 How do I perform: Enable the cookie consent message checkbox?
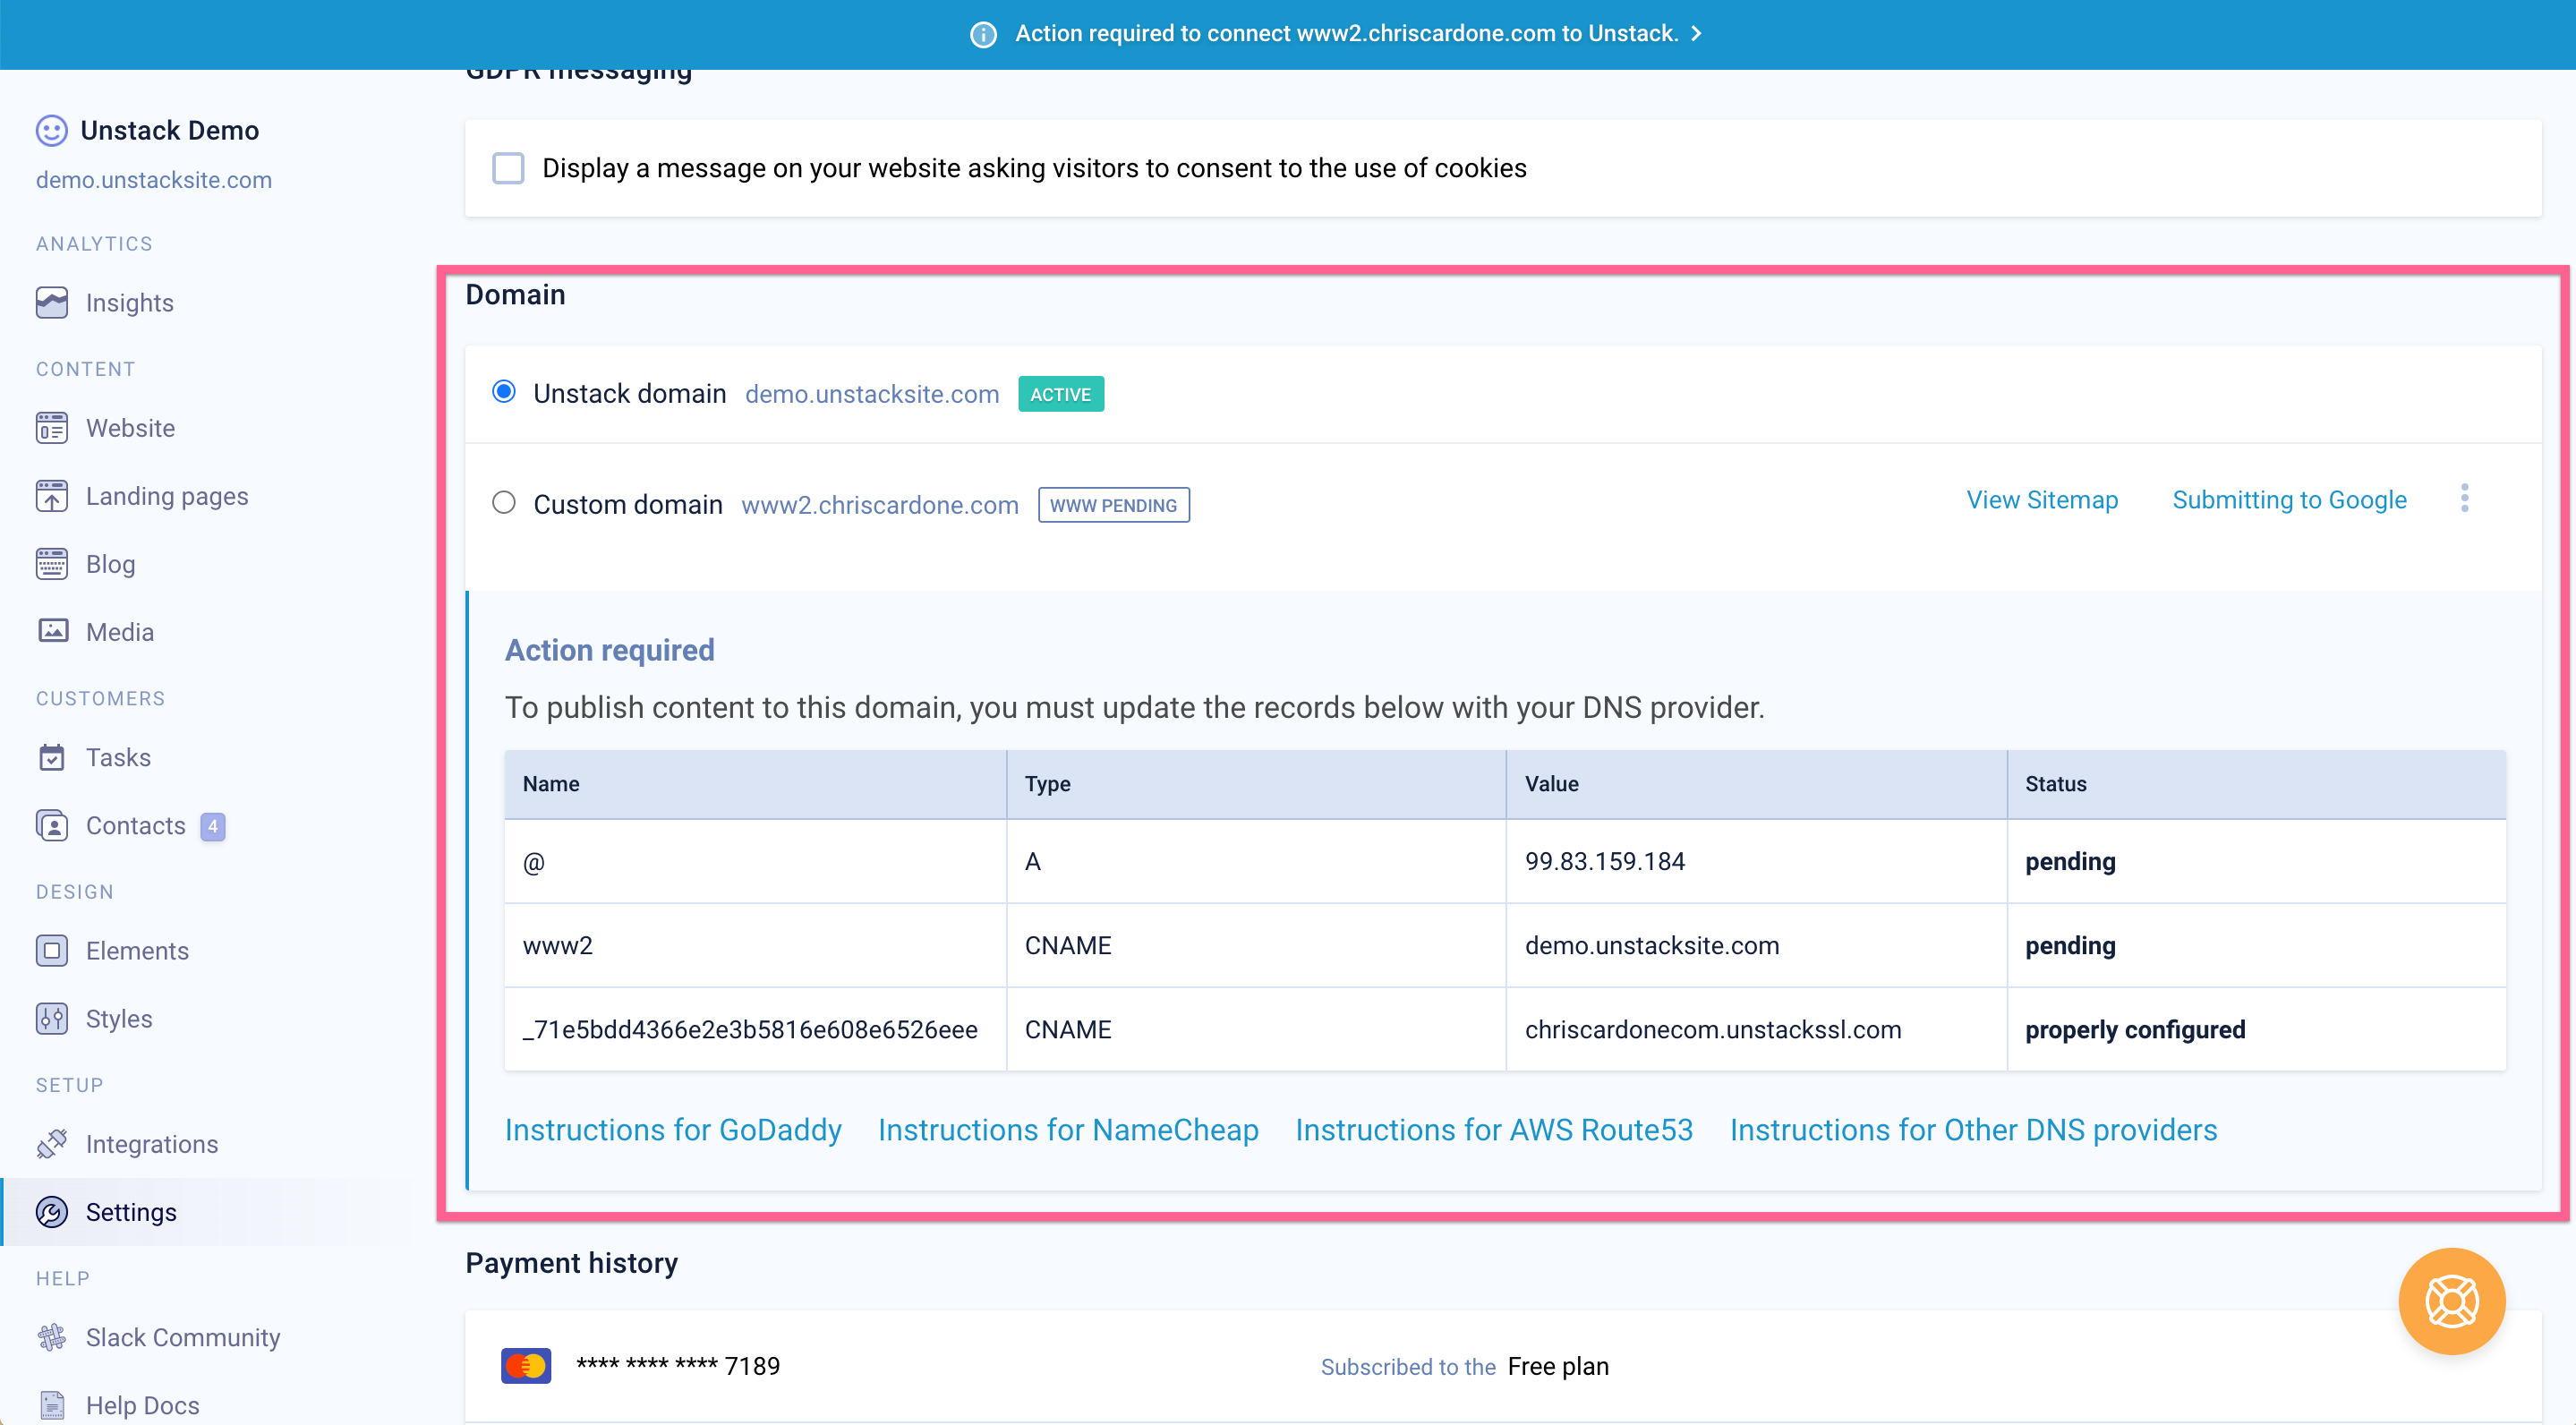[x=508, y=168]
